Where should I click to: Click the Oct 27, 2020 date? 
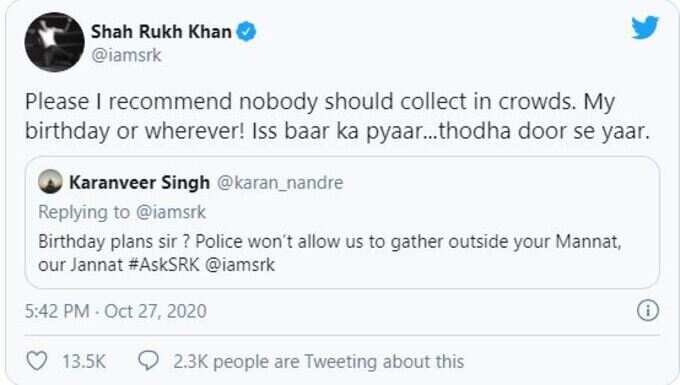pos(155,311)
